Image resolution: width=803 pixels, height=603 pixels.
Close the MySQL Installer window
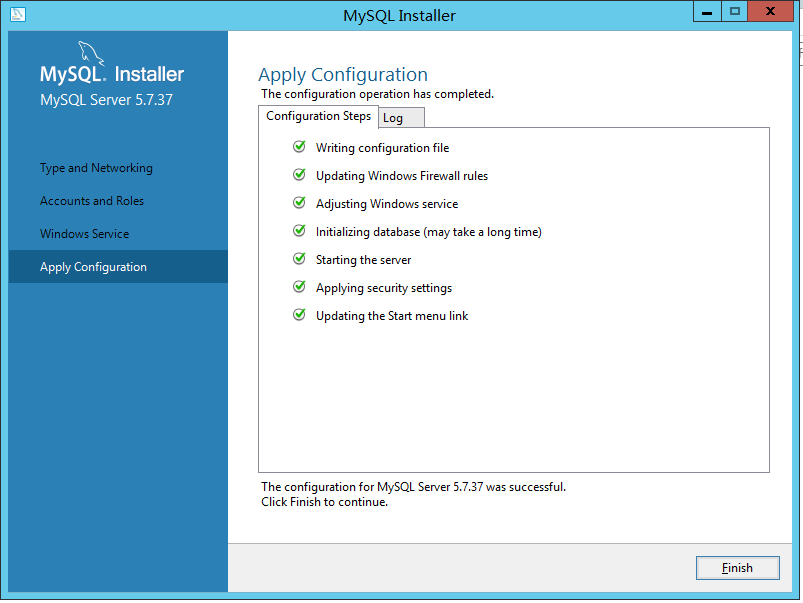tap(770, 12)
